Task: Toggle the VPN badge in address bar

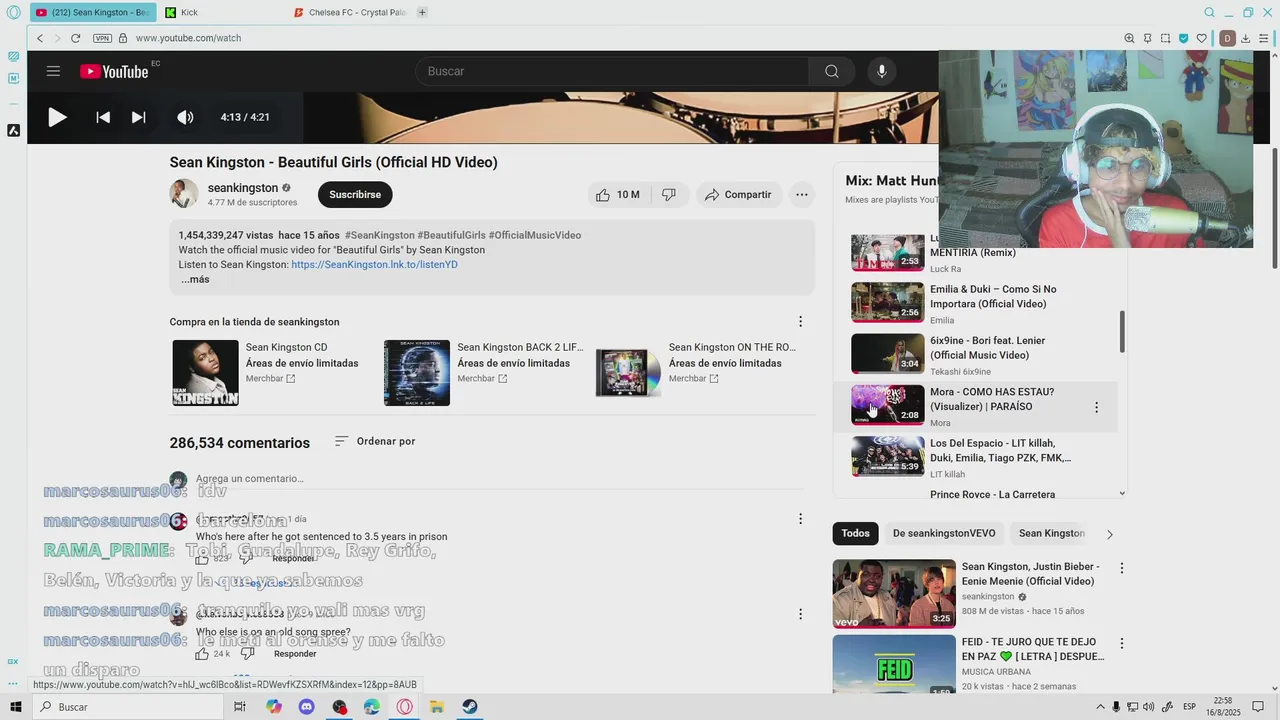Action: (102, 38)
